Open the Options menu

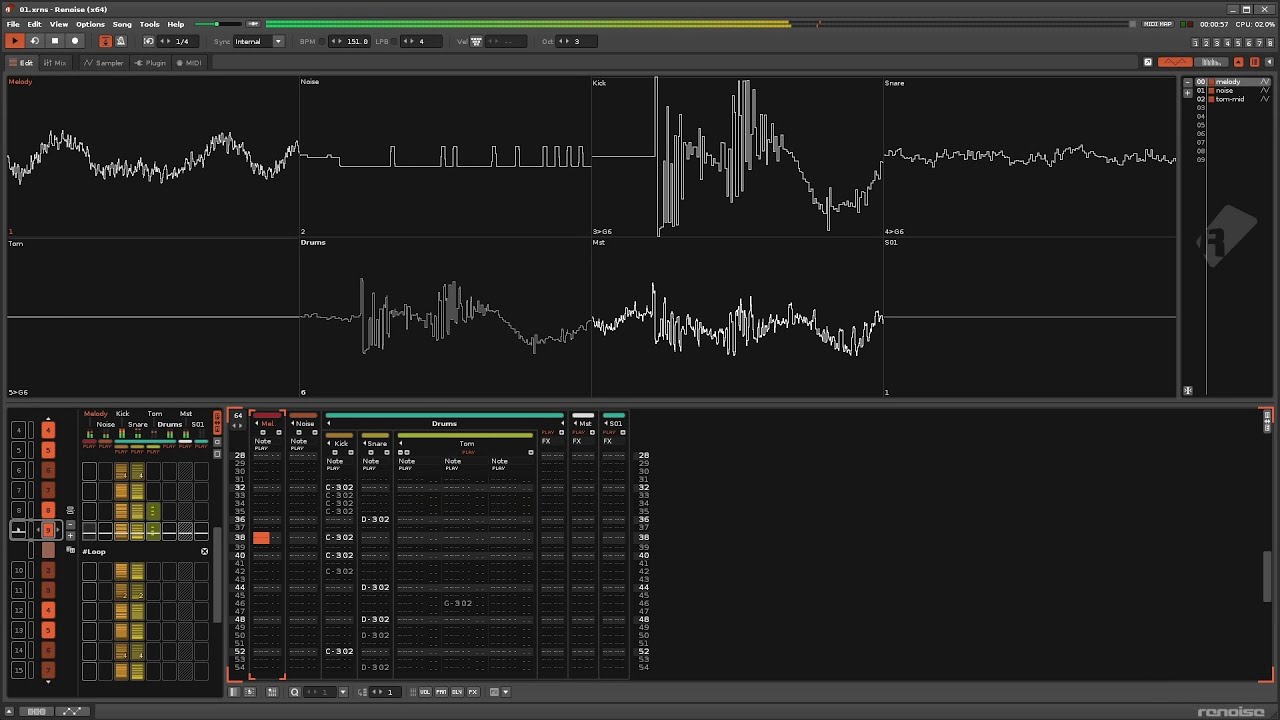(x=90, y=24)
